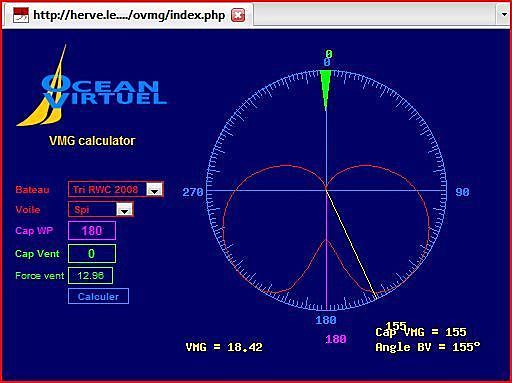Viewport: 512px width, 383px height.
Task: Click the Angle BV = 155° readout
Action: point(428,347)
